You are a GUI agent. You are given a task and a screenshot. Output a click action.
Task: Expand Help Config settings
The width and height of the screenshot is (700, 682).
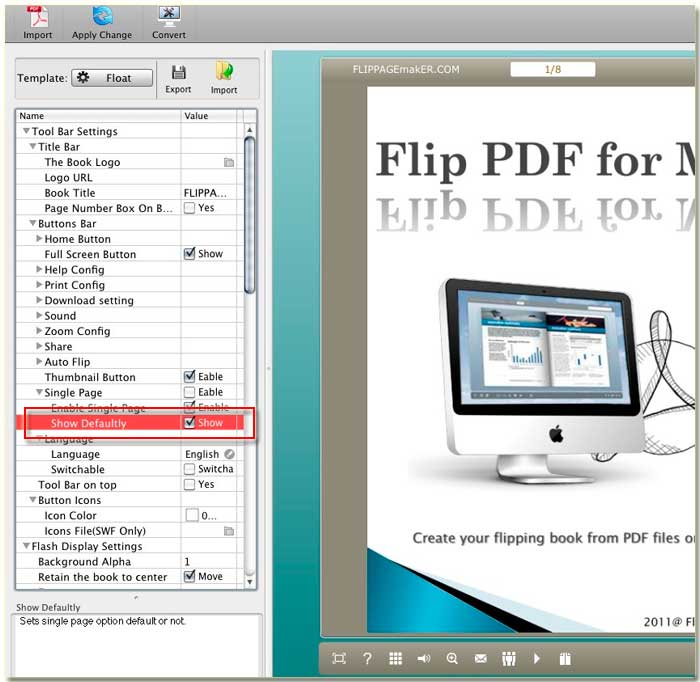(39, 270)
